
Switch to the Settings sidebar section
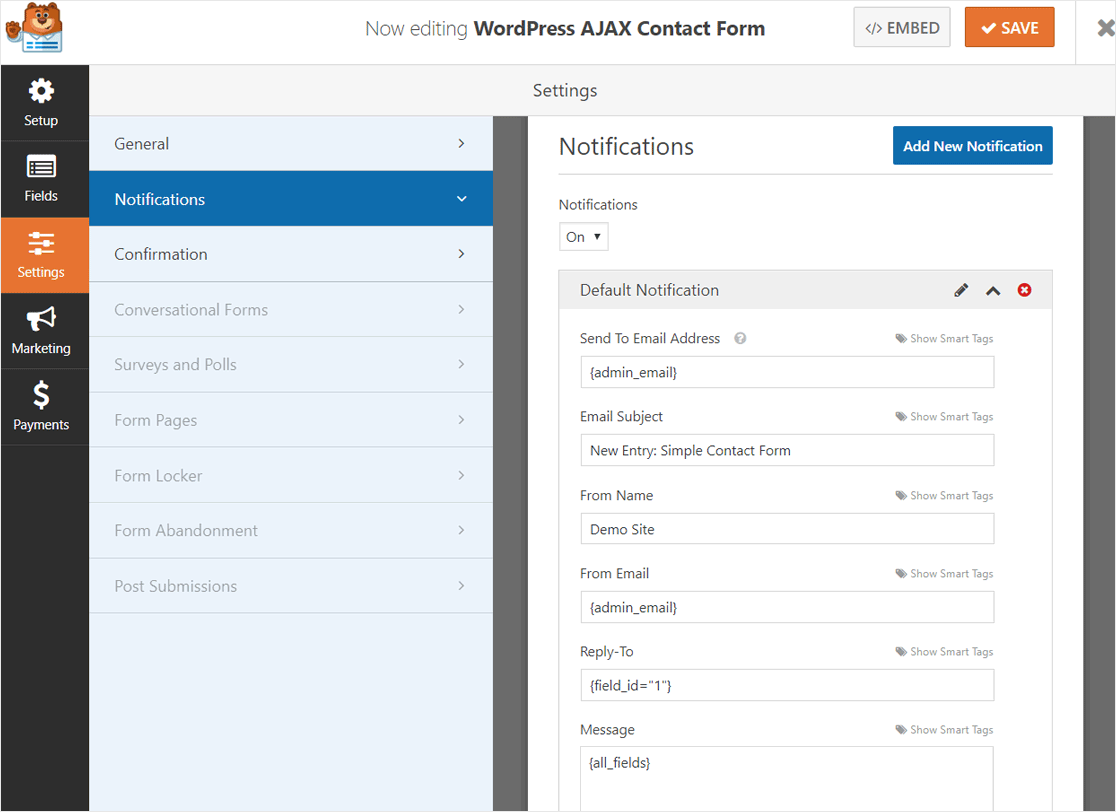pos(42,255)
